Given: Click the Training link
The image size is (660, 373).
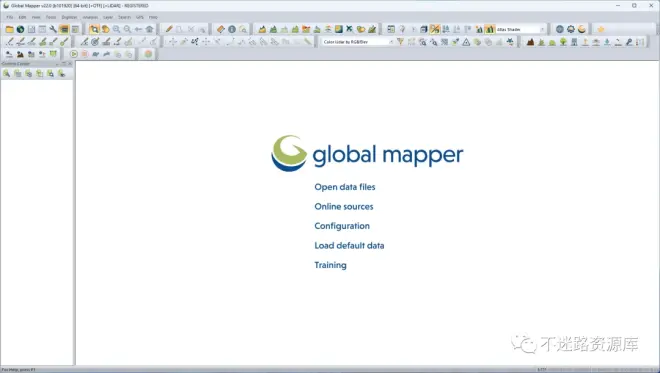Looking at the screenshot, I should pyautogui.click(x=330, y=265).
